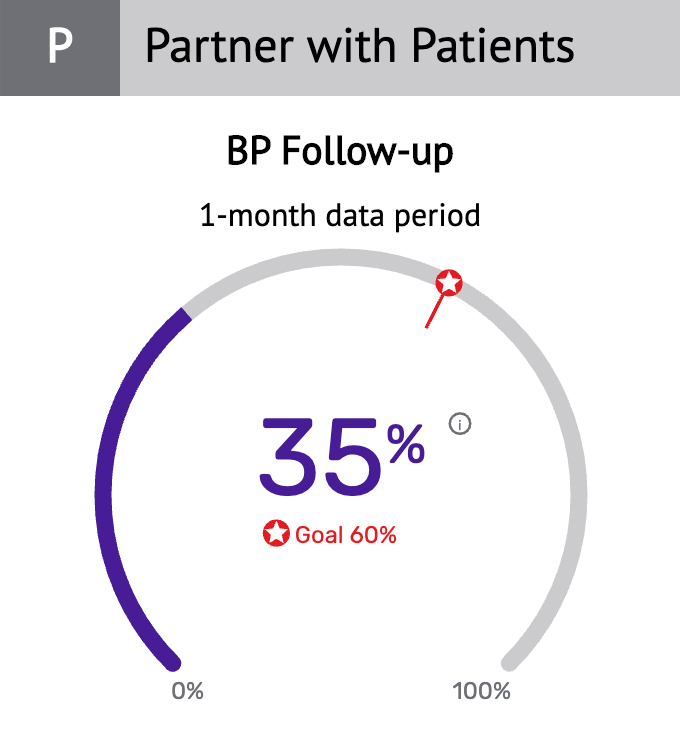680x756 pixels.
Task: Click the large 35 percentage value
Action: (321, 457)
